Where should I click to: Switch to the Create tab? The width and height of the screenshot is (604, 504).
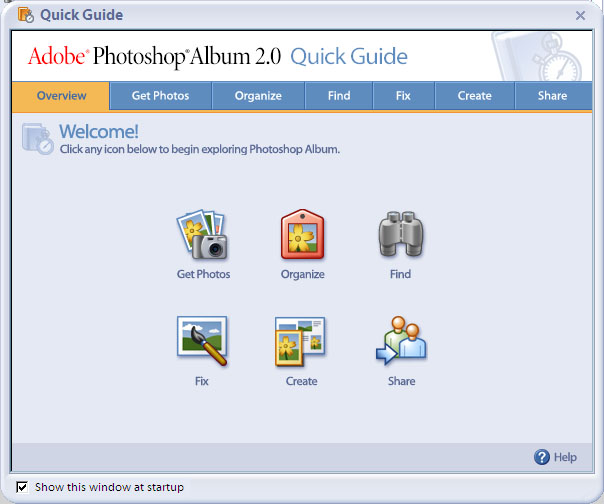pos(474,96)
